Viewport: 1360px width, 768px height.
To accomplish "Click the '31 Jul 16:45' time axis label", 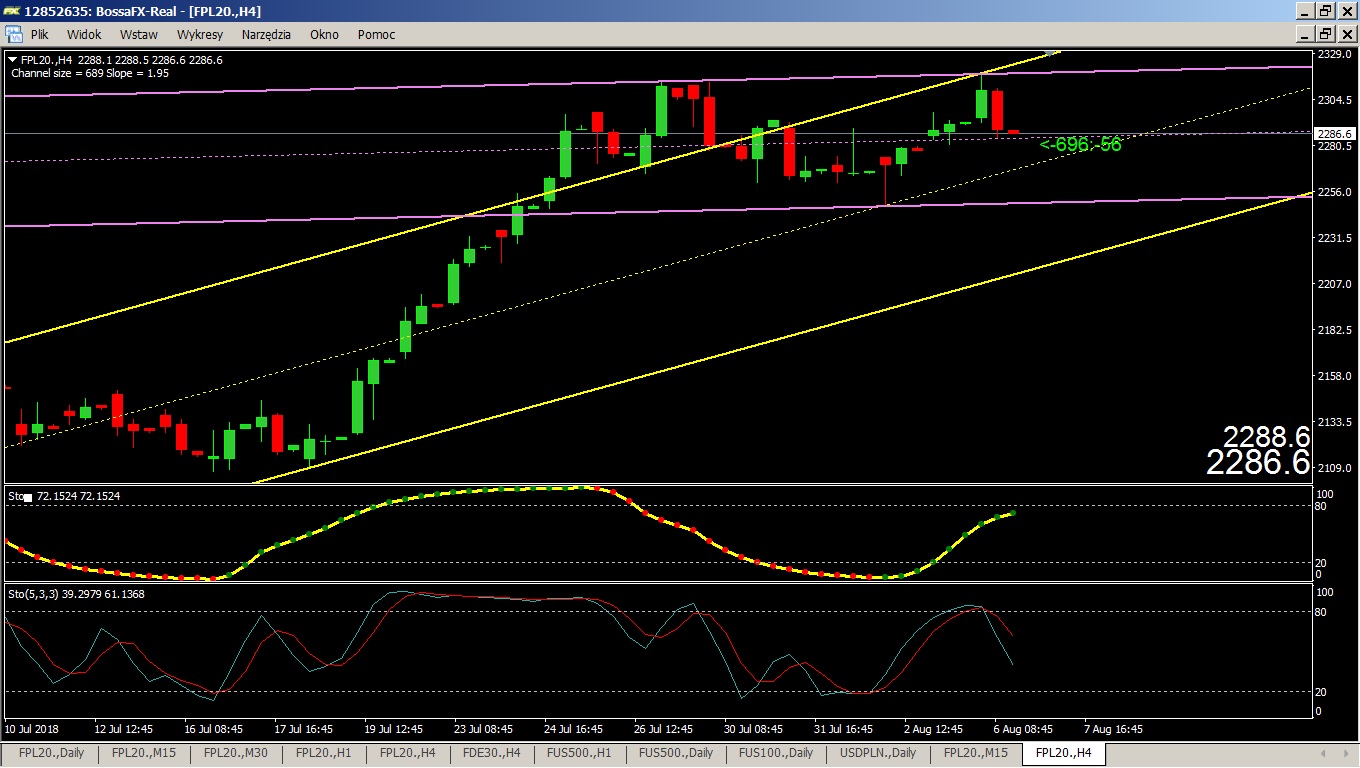I will tap(844, 729).
